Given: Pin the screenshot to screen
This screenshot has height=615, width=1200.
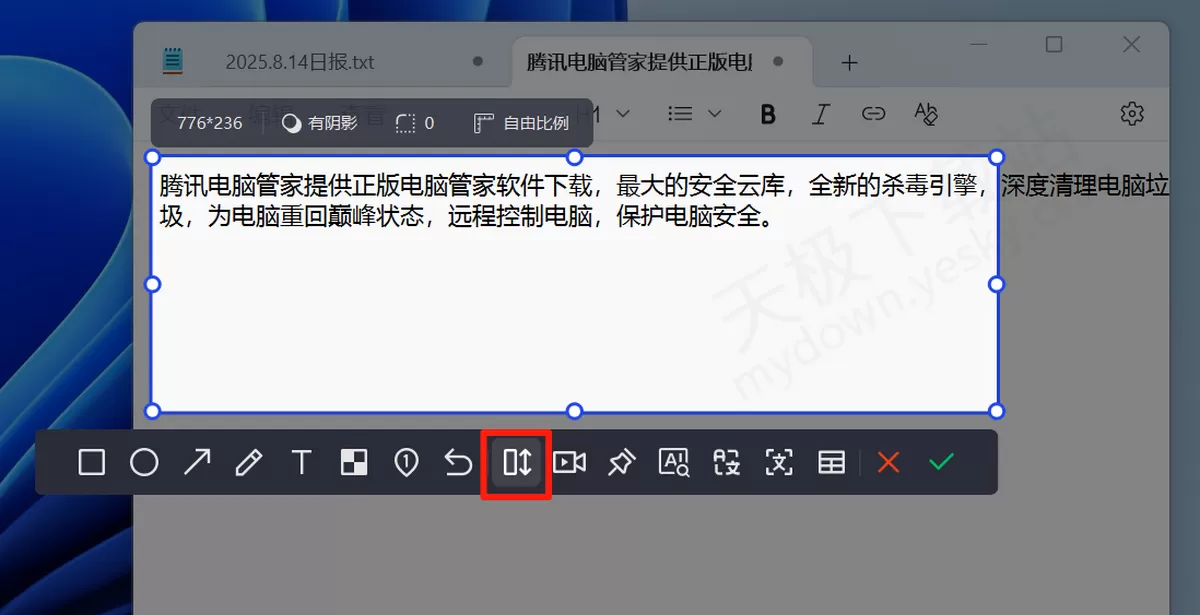Looking at the screenshot, I should [x=622, y=462].
